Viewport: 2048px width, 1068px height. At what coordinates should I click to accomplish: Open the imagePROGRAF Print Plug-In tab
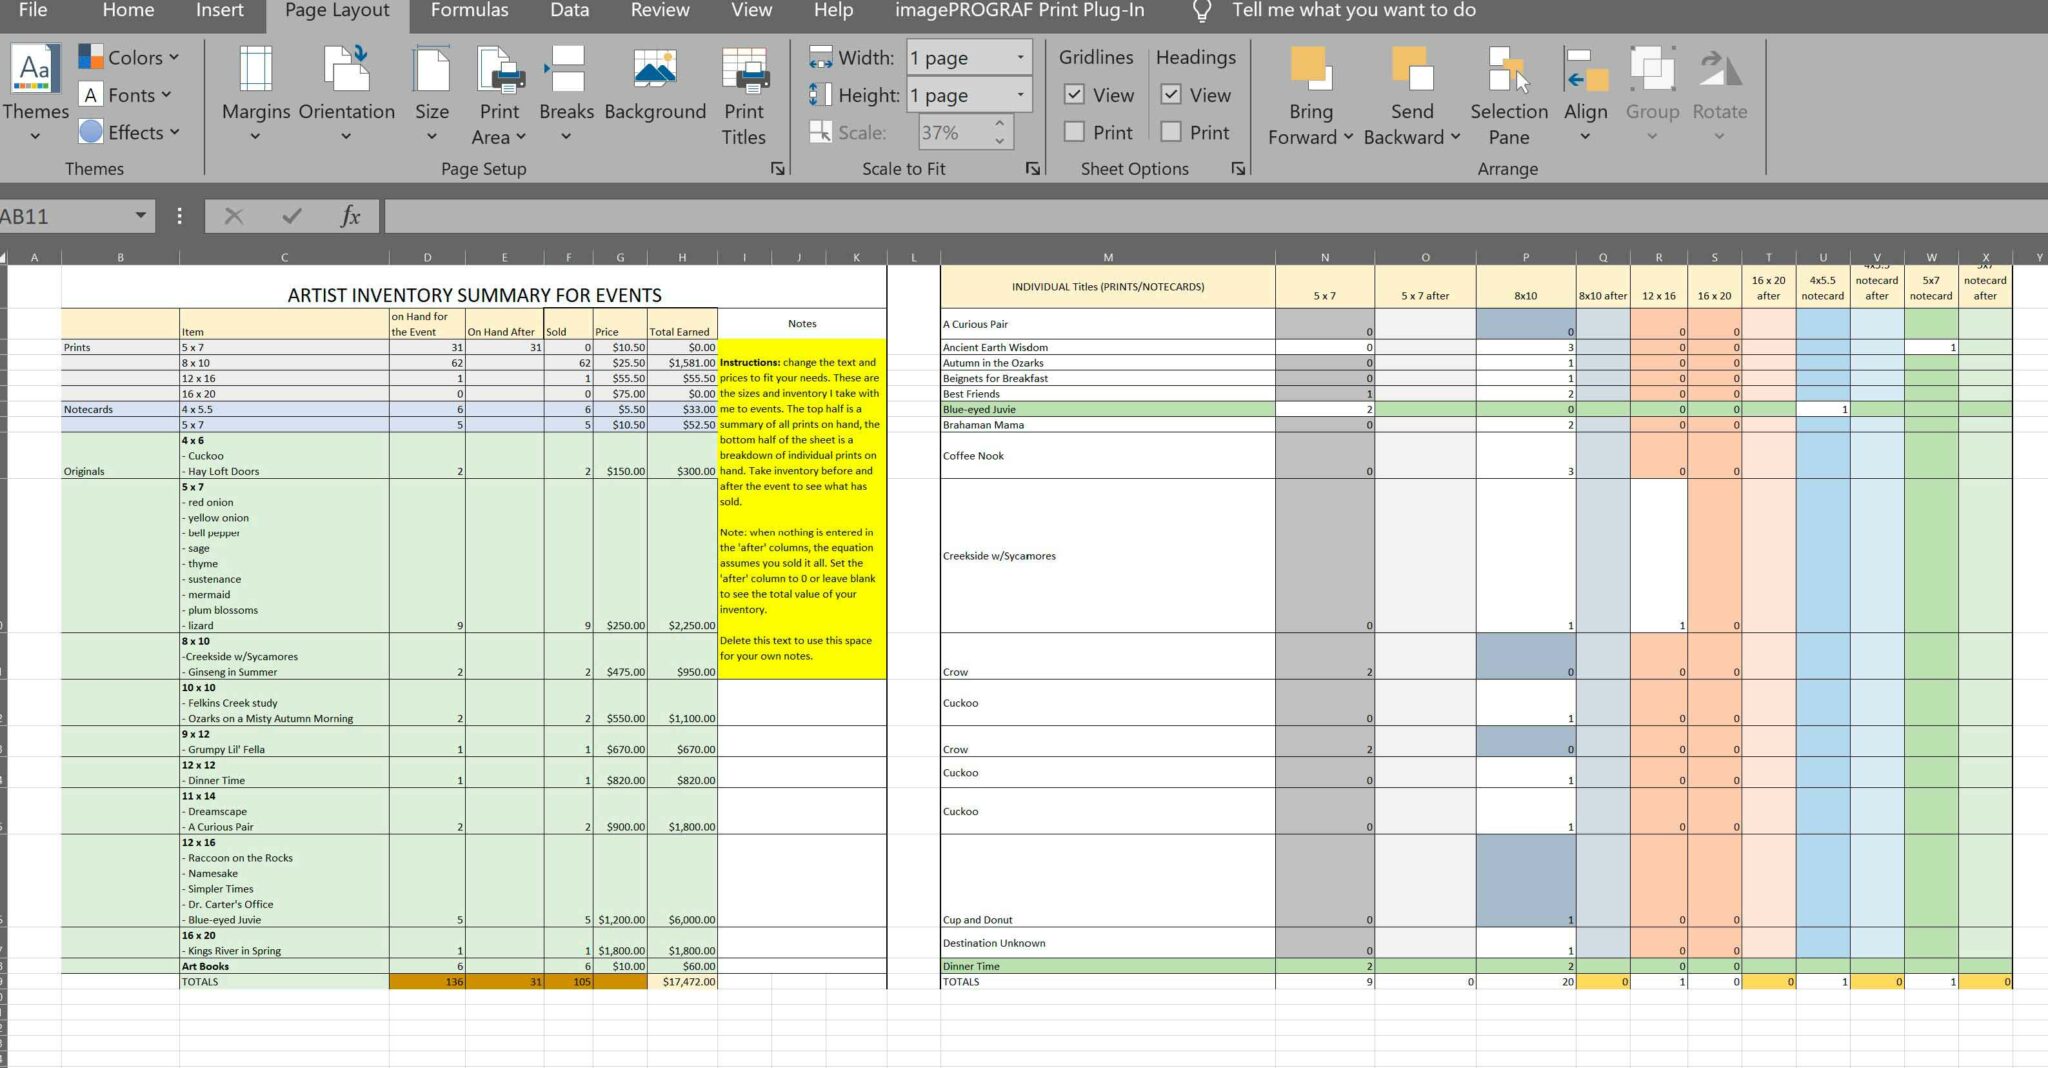click(x=1022, y=11)
